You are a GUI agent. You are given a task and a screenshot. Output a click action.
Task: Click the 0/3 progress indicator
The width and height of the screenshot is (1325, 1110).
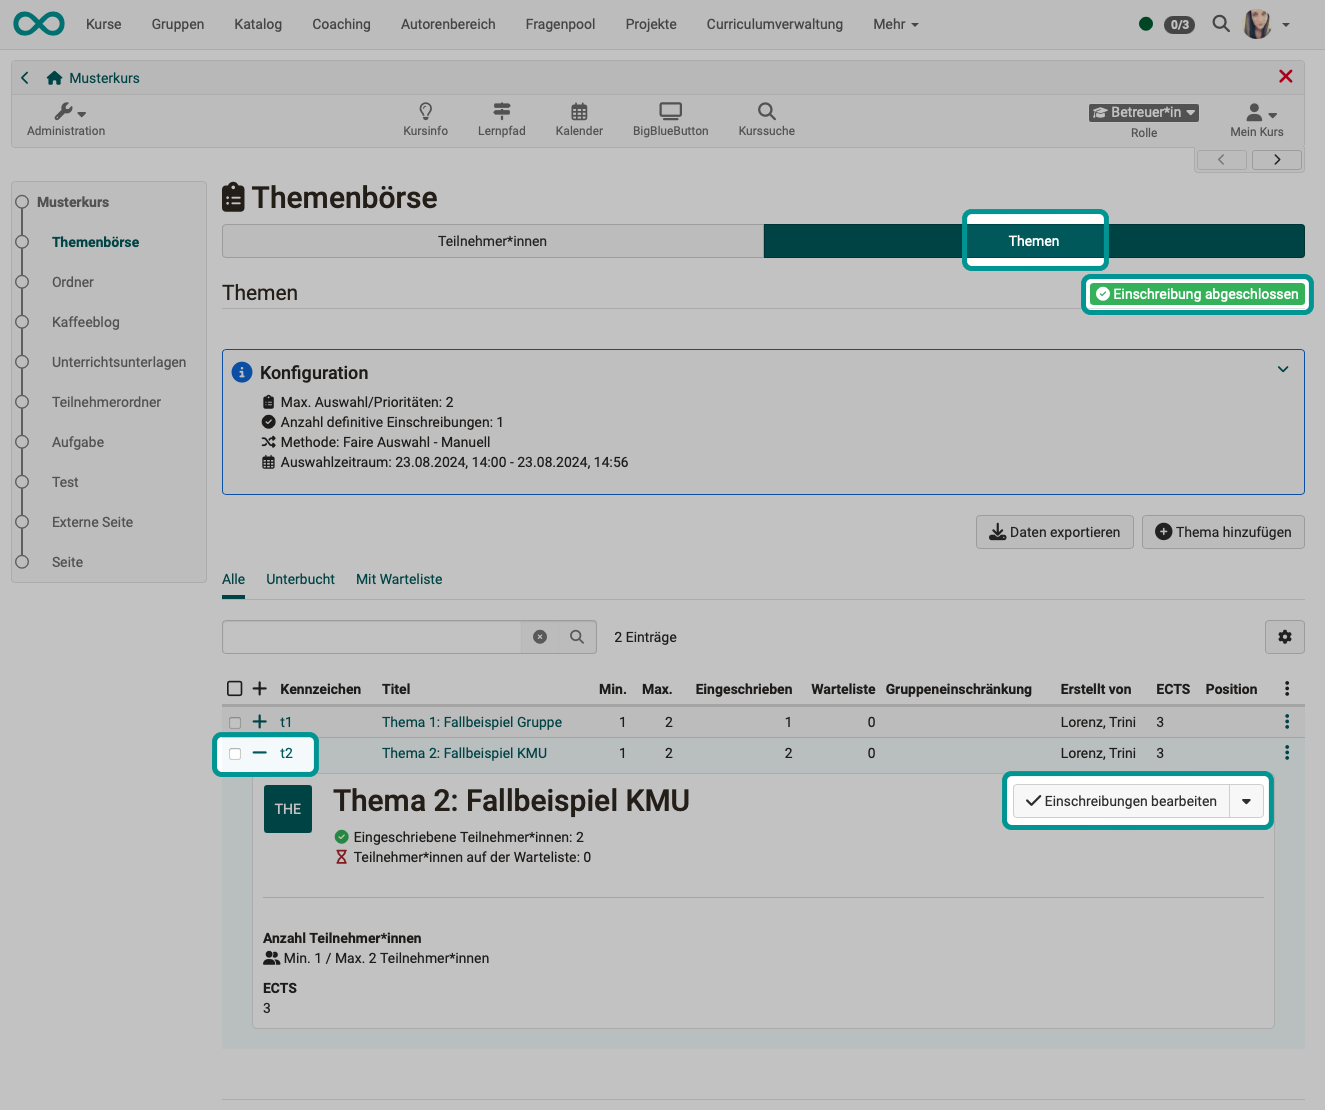(x=1179, y=24)
